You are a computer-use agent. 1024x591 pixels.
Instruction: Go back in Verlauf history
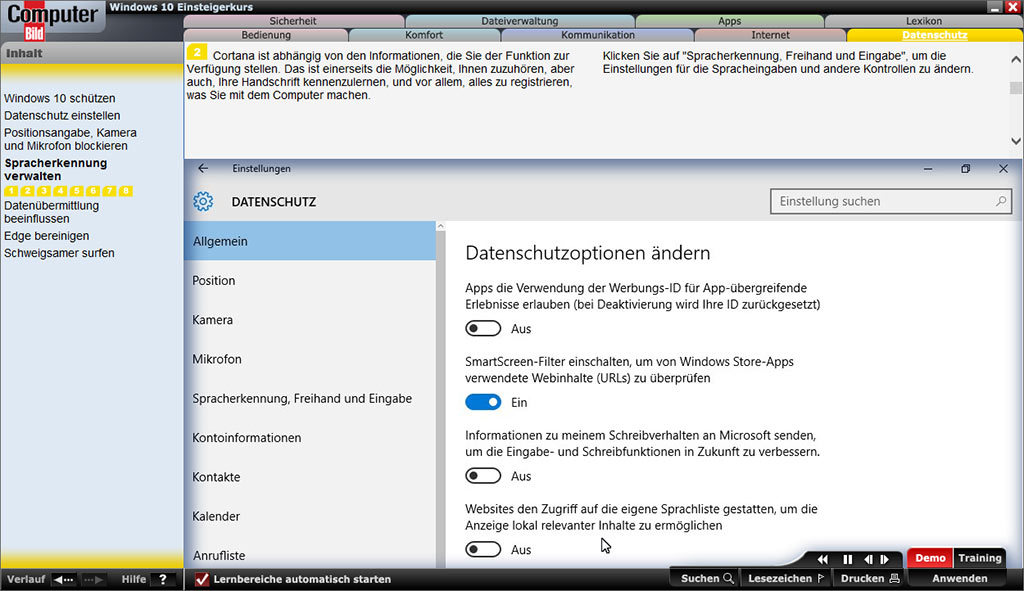[x=64, y=579]
